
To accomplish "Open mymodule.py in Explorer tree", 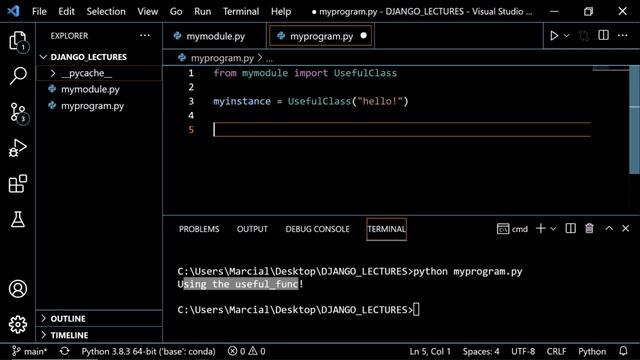I will tap(90, 89).
